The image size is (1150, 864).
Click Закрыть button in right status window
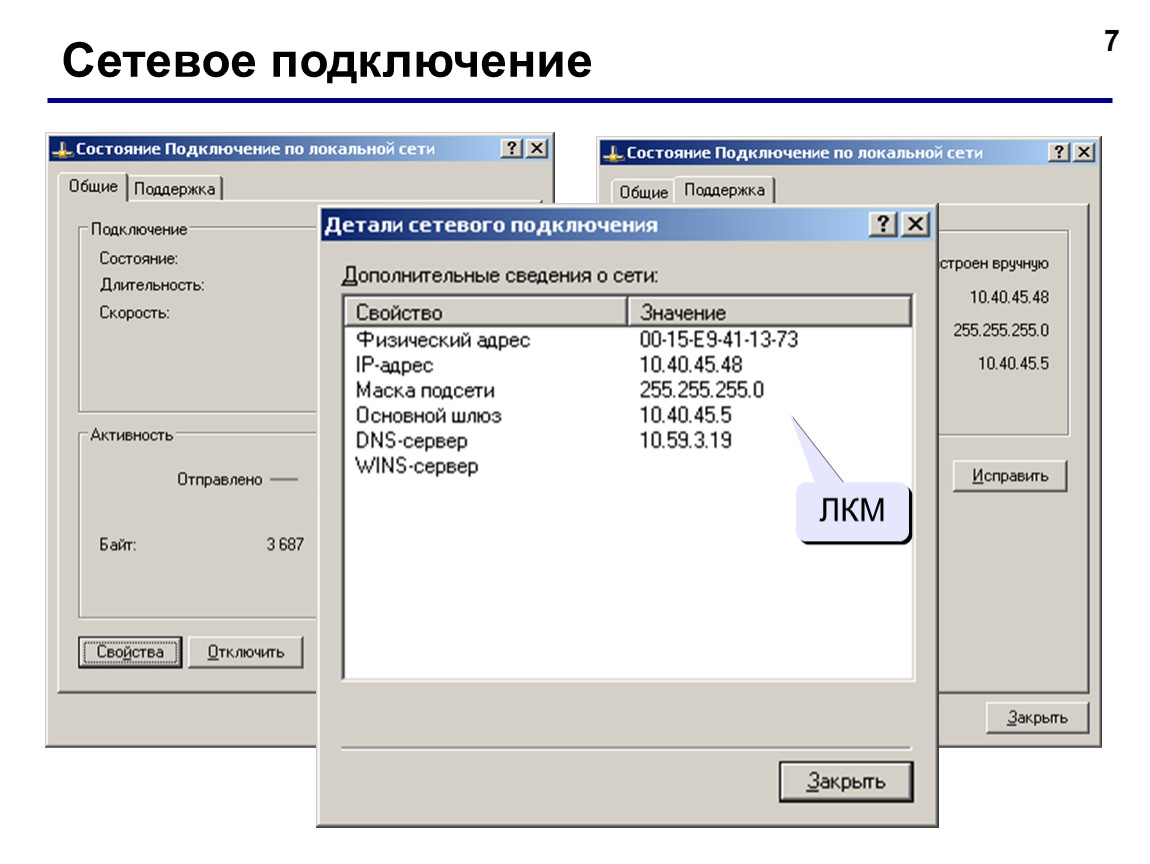[1037, 717]
